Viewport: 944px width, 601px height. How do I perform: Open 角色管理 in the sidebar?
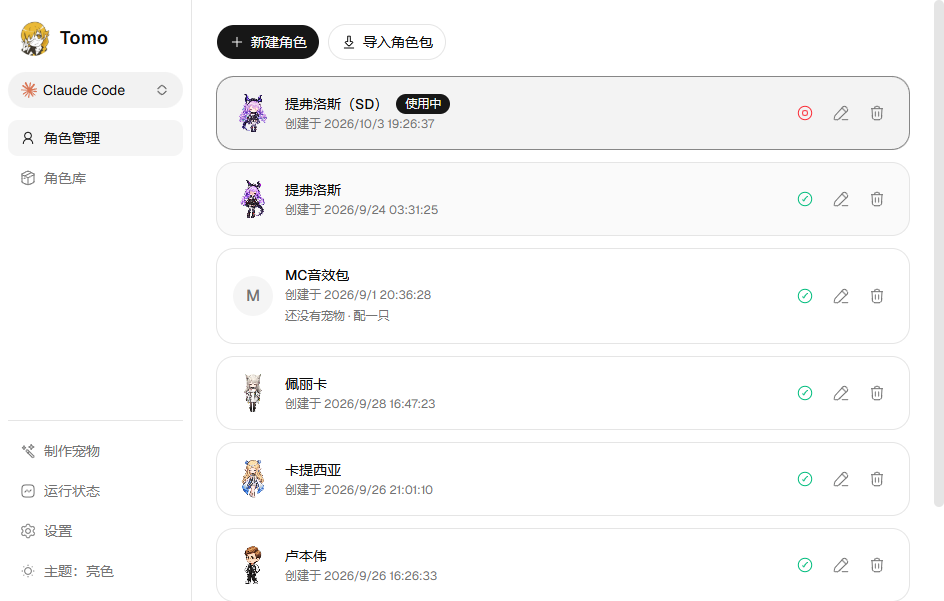95,138
